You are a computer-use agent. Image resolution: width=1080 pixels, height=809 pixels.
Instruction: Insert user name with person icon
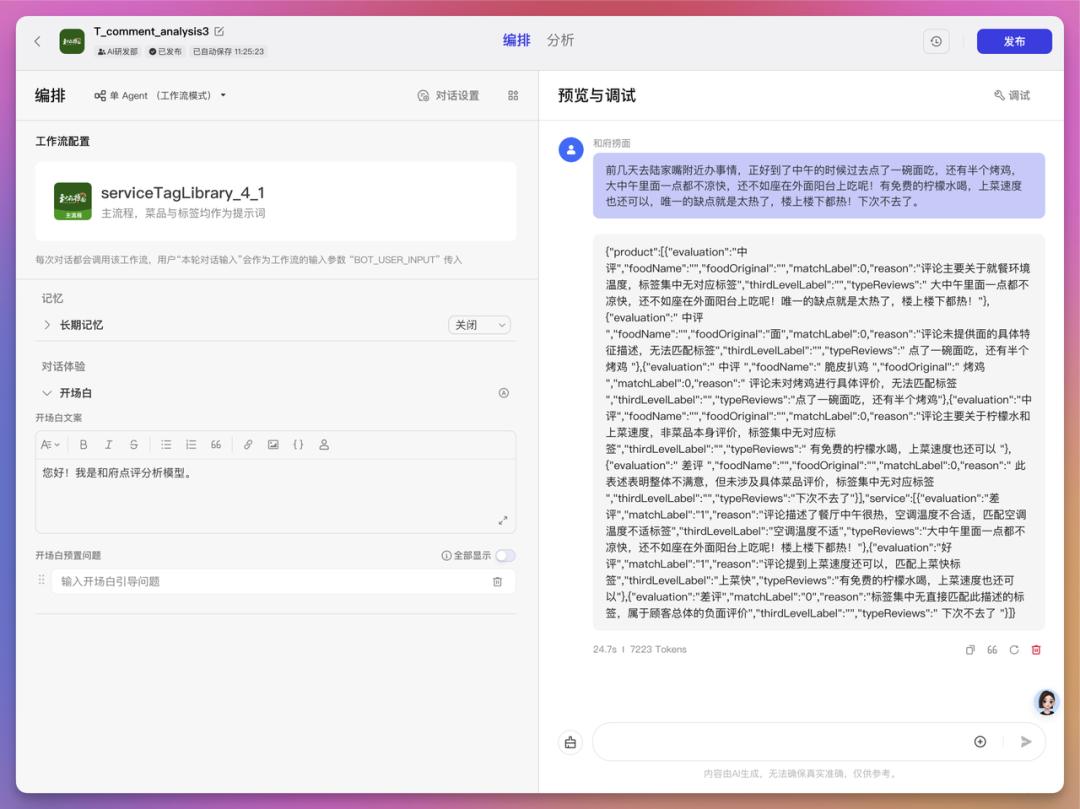324,445
